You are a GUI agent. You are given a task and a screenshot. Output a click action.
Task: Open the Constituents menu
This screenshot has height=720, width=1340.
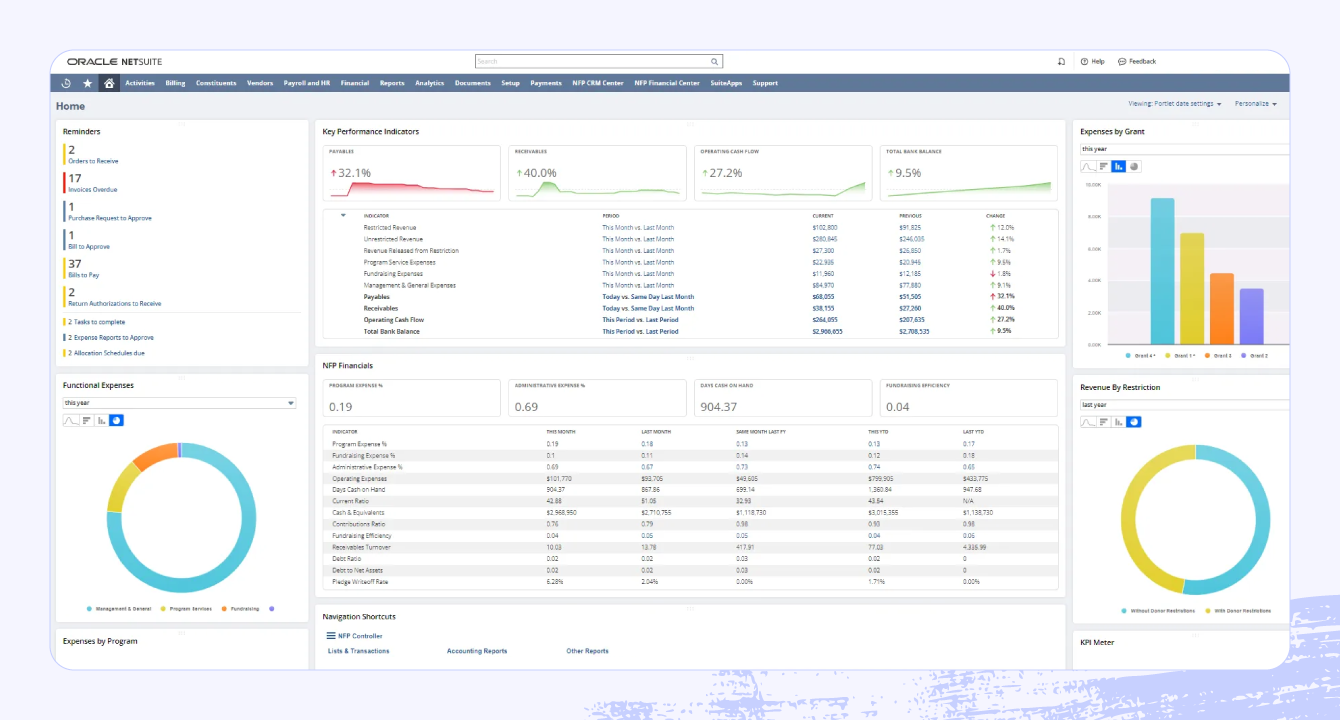tap(216, 84)
